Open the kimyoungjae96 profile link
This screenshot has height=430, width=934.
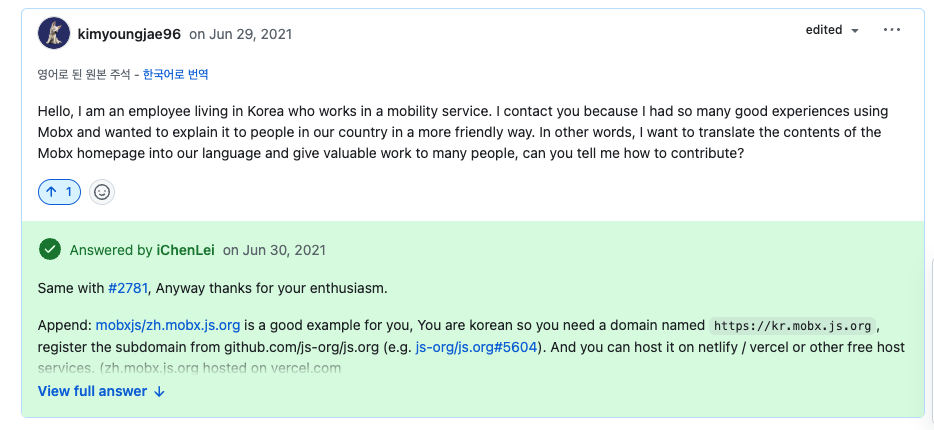129,34
